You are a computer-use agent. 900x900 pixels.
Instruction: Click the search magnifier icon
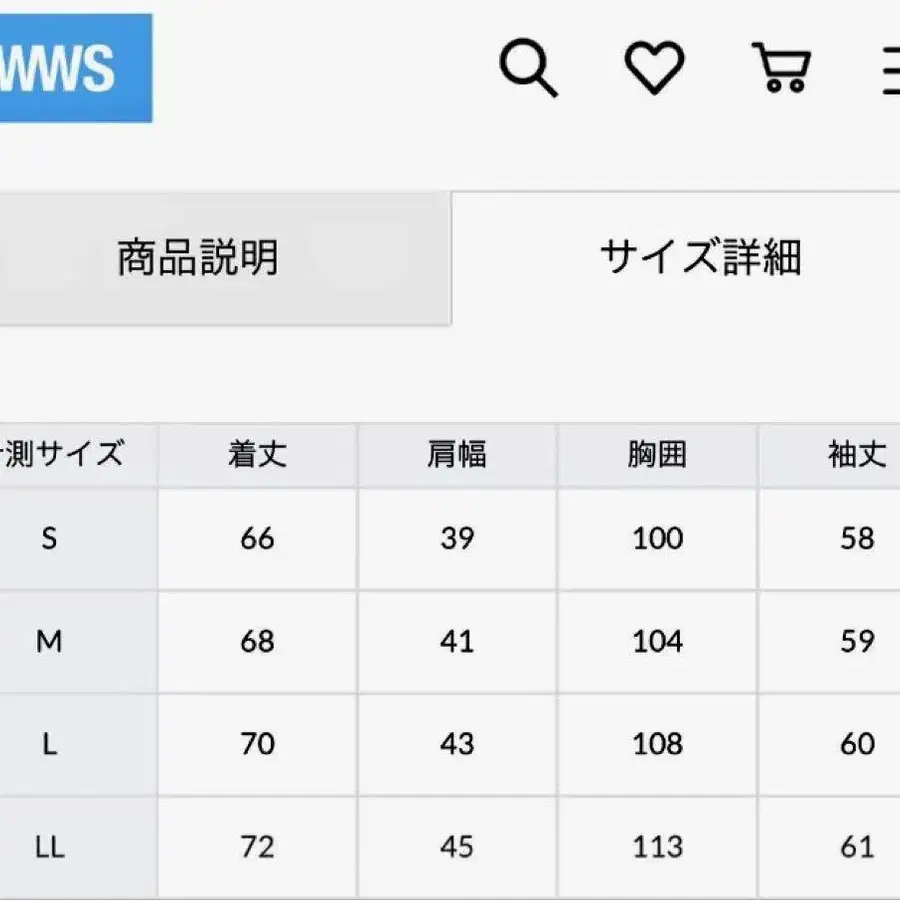[x=527, y=70]
